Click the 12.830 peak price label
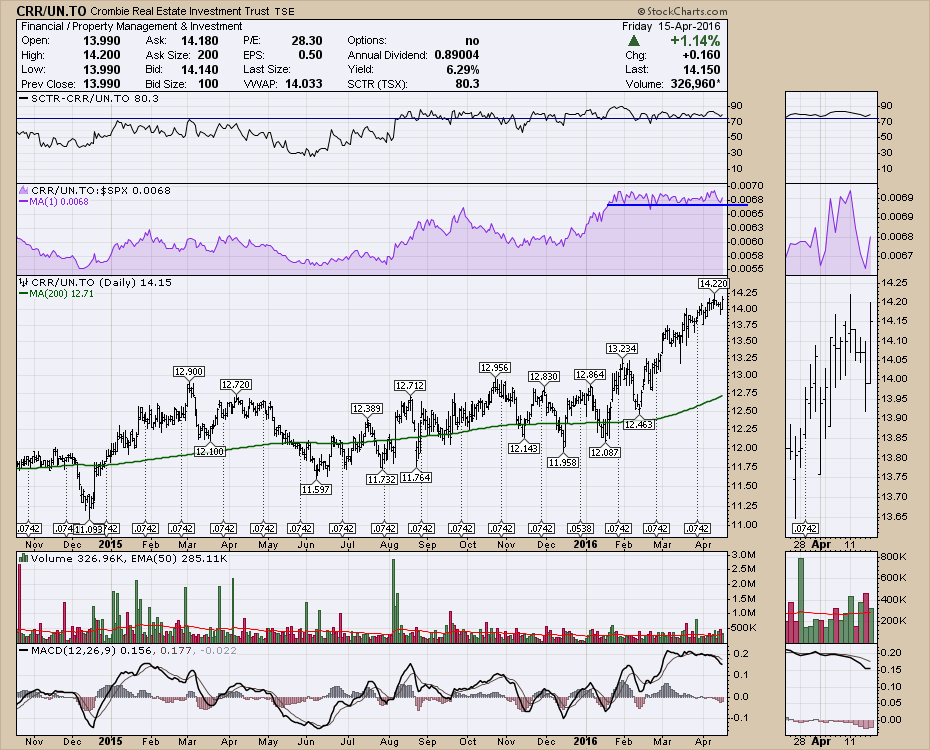Image resolution: width=930 pixels, height=750 pixels. pyautogui.click(x=544, y=376)
